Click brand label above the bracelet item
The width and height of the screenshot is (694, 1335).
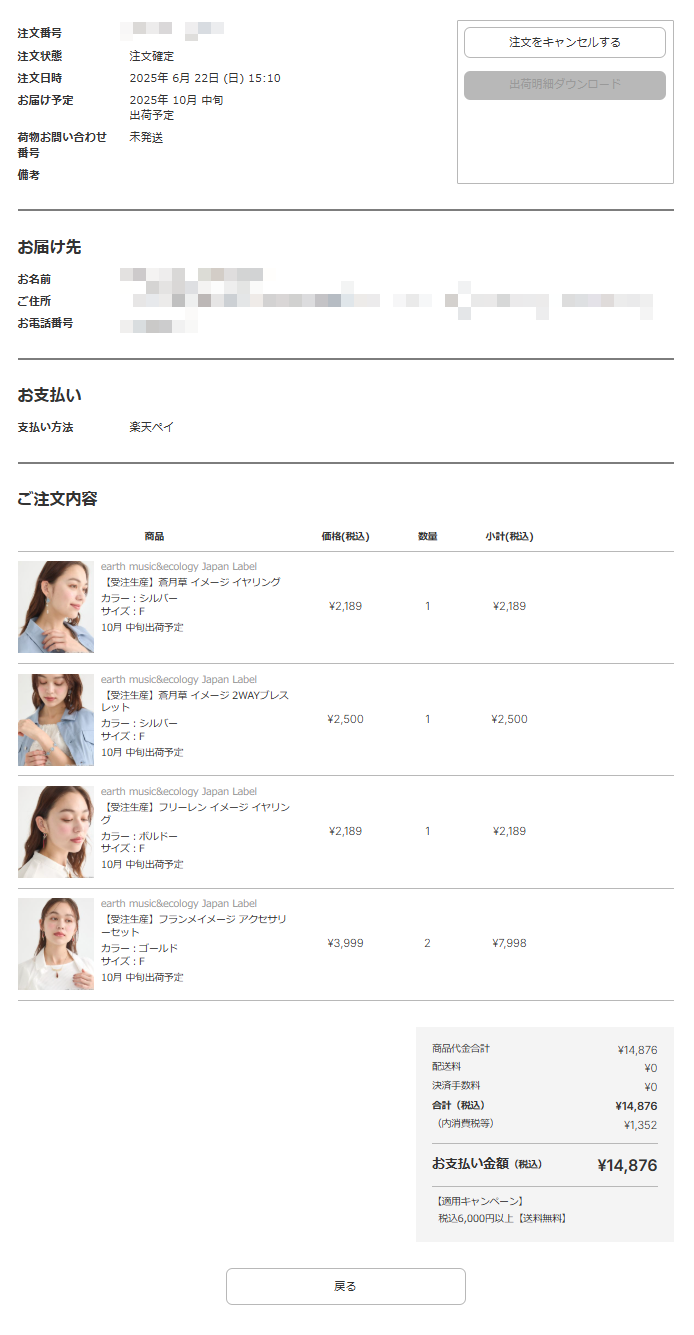(x=179, y=680)
